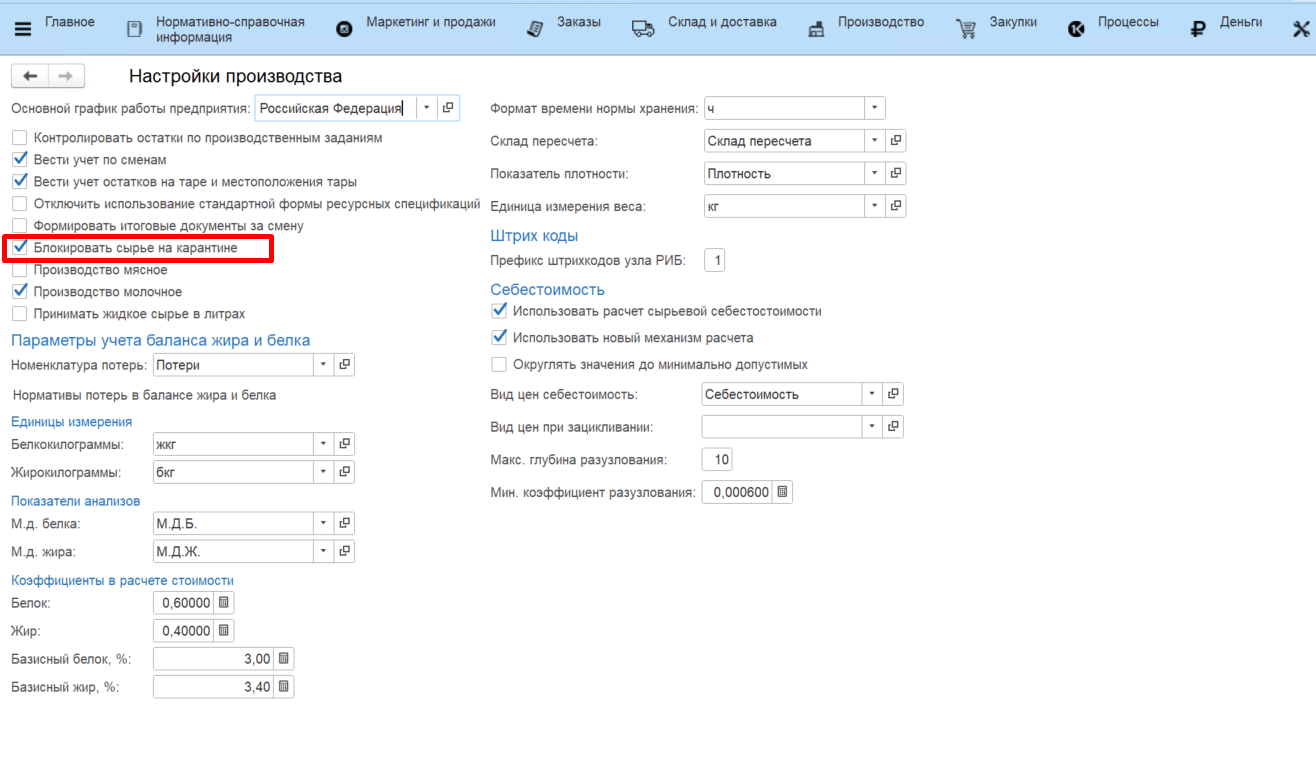Open the Деньги menu section

click(x=1241, y=22)
